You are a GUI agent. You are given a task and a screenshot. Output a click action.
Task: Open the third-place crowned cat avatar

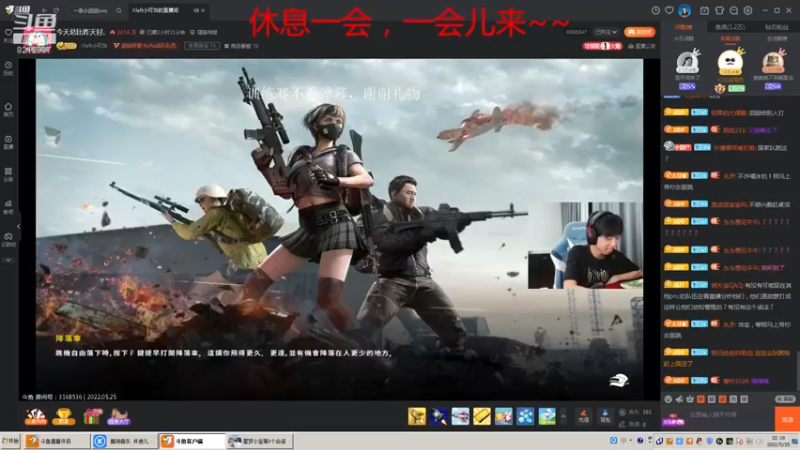[773, 62]
